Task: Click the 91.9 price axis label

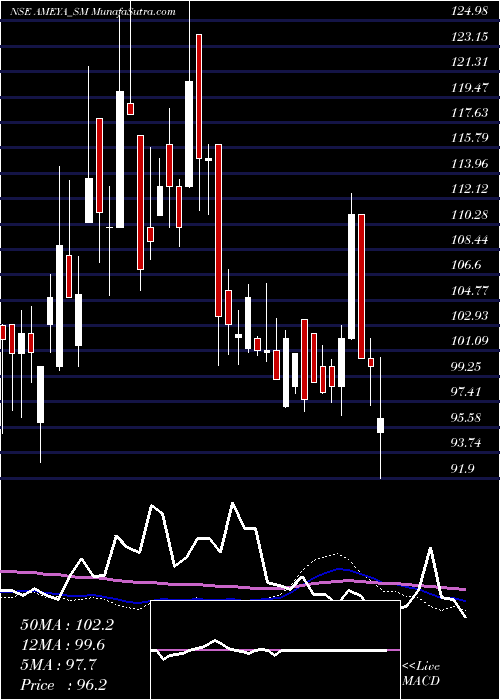Action: (x=464, y=468)
